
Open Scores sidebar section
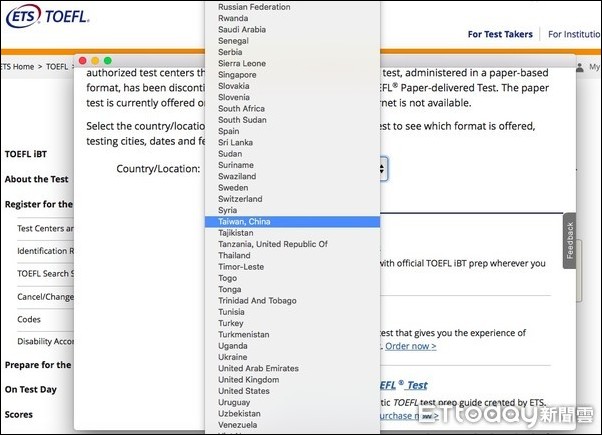pyautogui.click(x=19, y=415)
